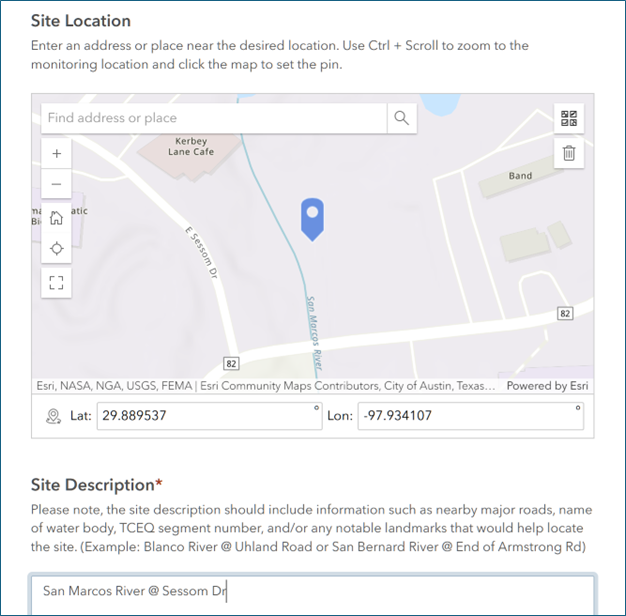Edit the Lon value -97.934107
This screenshot has width=626, height=616.
(x=471, y=416)
